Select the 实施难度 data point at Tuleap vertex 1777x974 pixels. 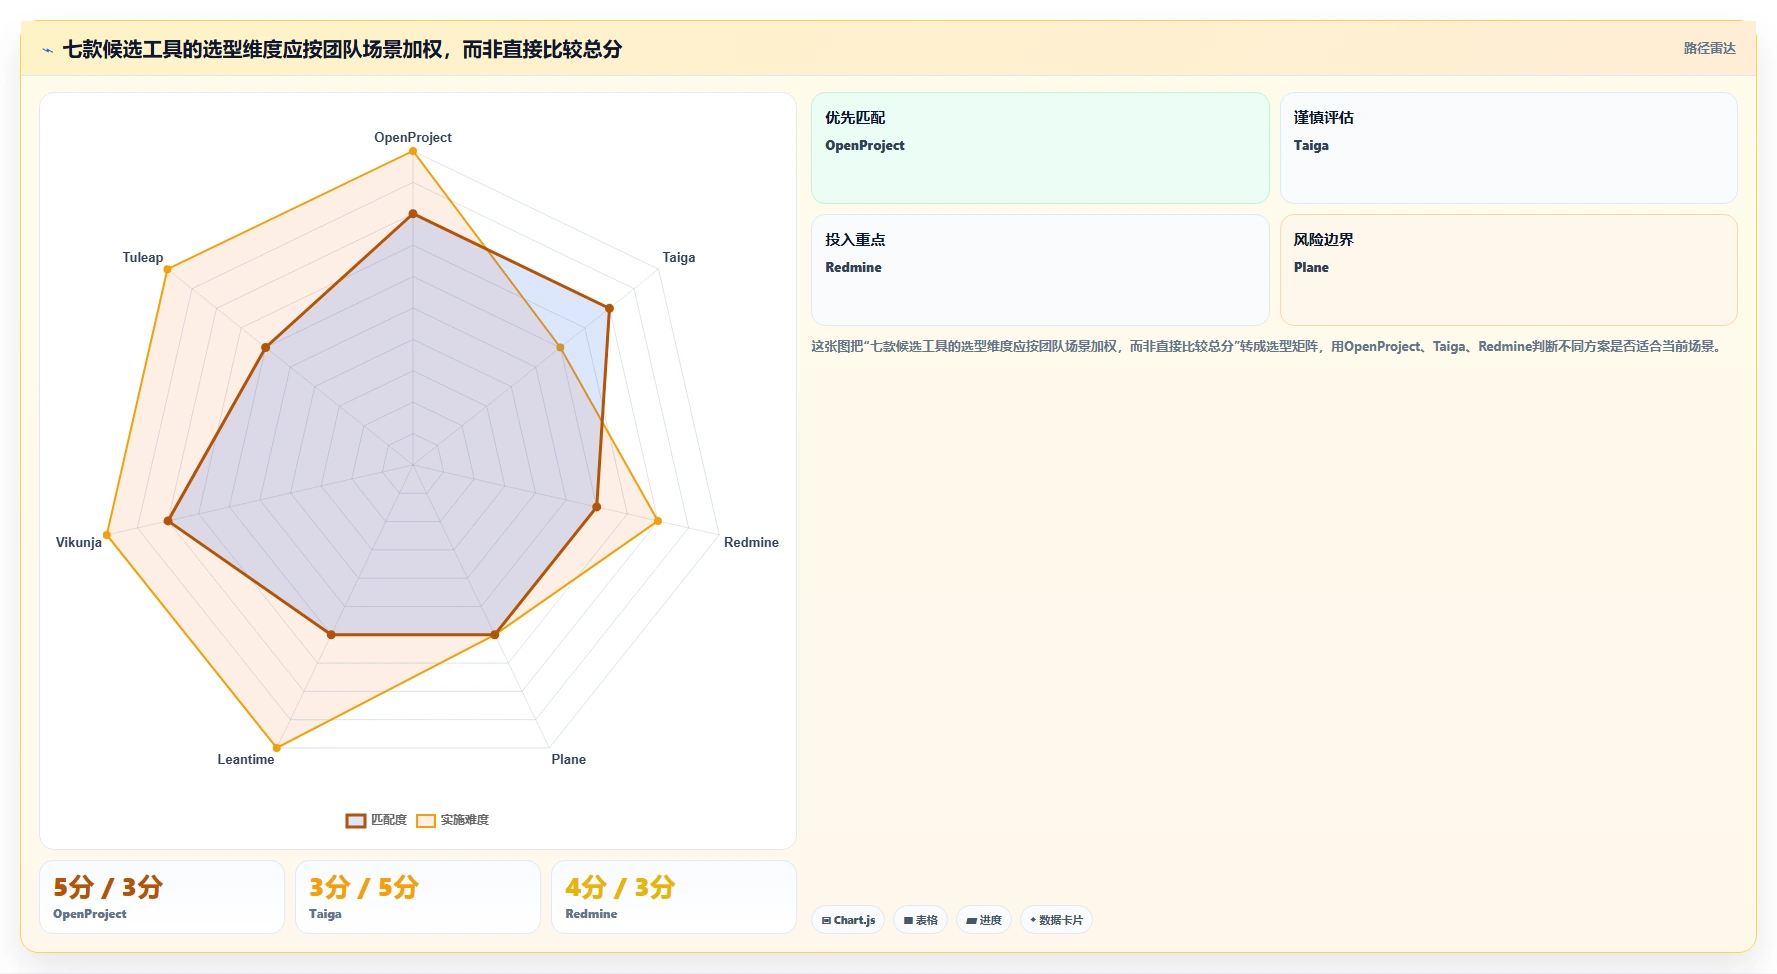tap(168, 269)
